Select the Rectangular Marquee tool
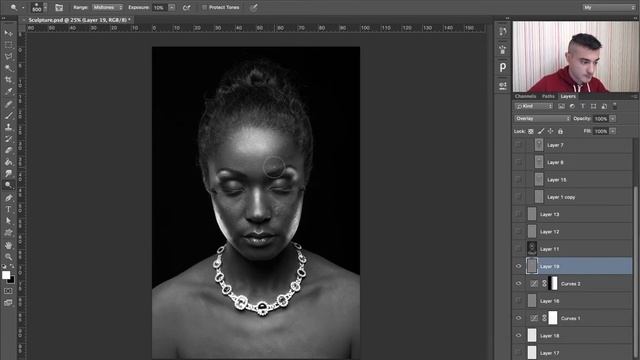640x360 pixels. point(8,45)
